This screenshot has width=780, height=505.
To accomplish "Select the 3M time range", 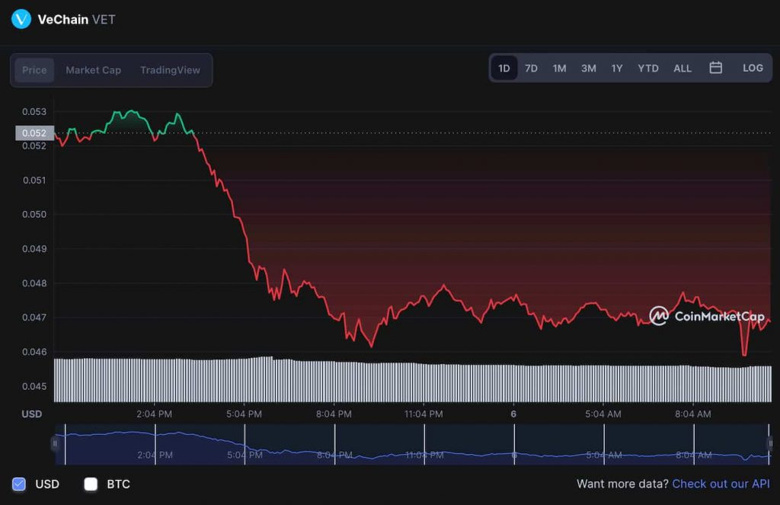I will (588, 68).
